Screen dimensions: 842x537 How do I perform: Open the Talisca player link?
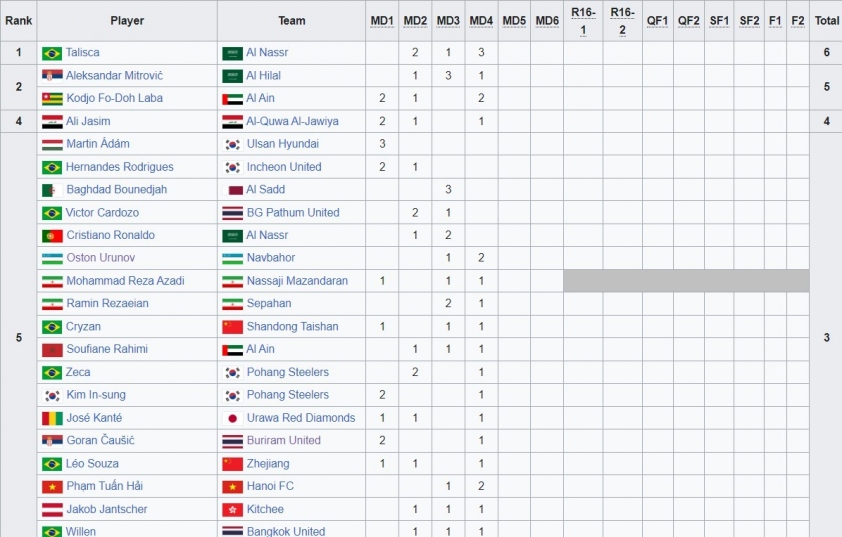[x=83, y=53]
